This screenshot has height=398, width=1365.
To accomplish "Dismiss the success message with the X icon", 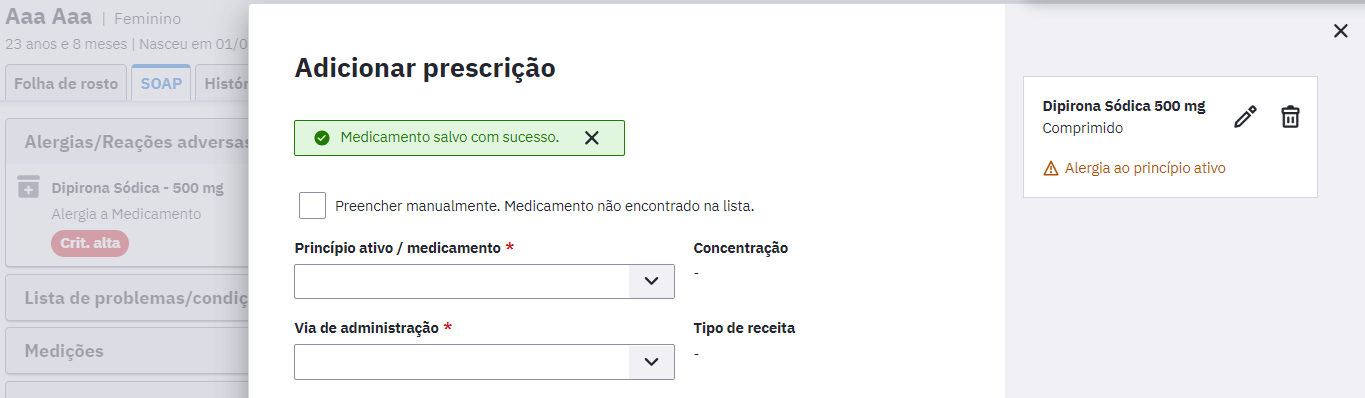I will (x=591, y=138).
